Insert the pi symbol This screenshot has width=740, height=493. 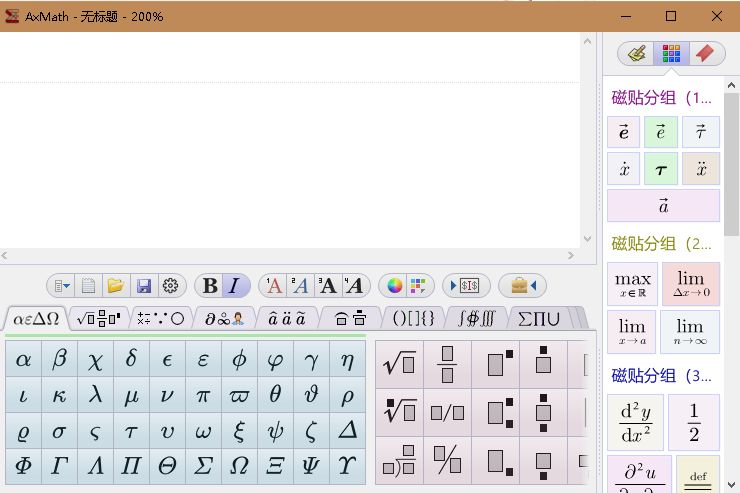203,395
